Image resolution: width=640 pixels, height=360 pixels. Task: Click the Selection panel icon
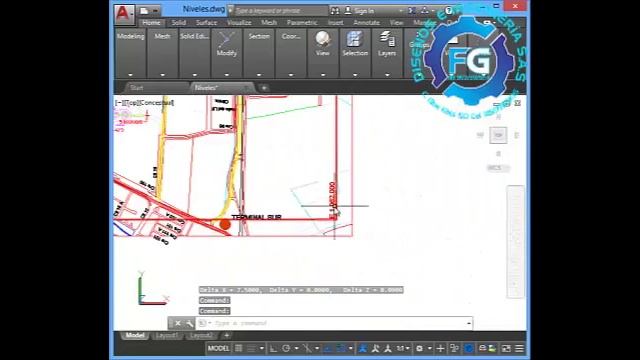tap(355, 40)
